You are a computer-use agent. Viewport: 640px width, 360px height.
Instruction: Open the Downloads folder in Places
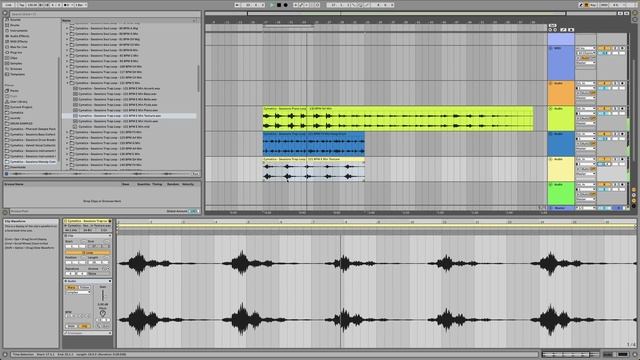[18, 167]
